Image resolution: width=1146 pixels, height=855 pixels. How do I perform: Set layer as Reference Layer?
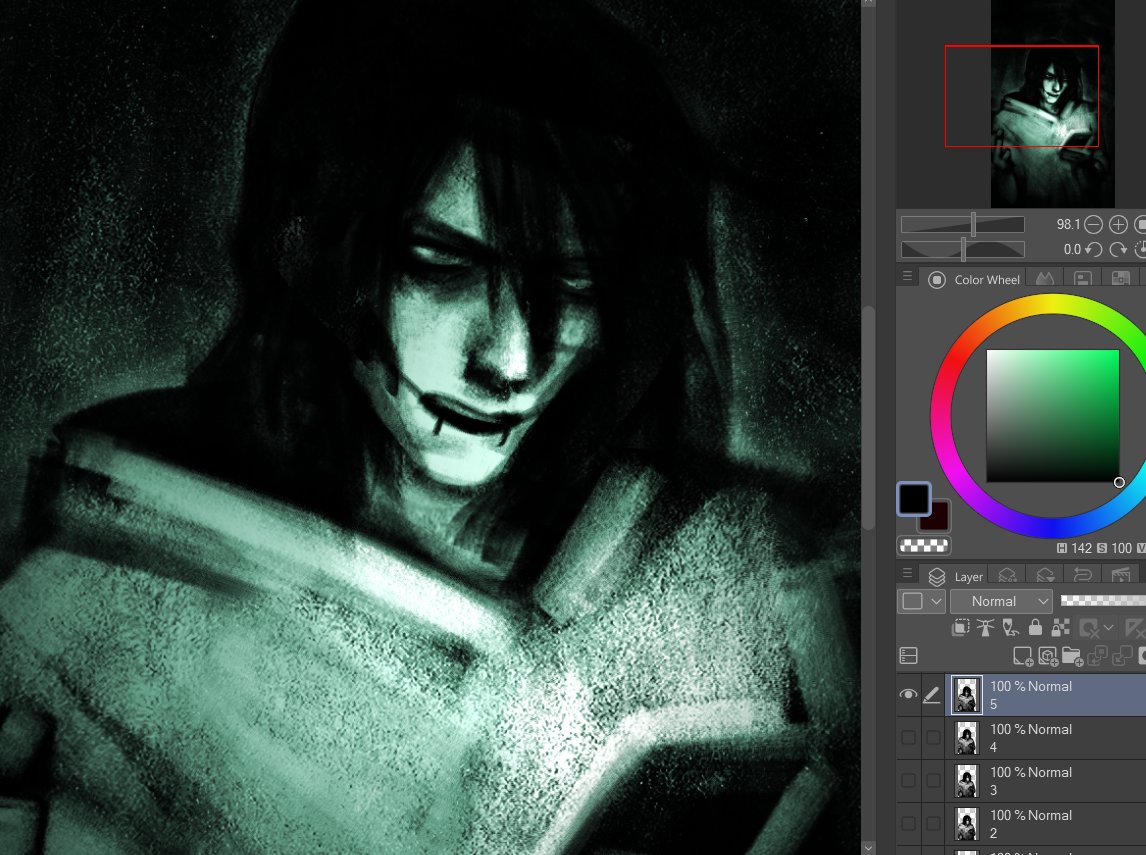tap(986, 627)
